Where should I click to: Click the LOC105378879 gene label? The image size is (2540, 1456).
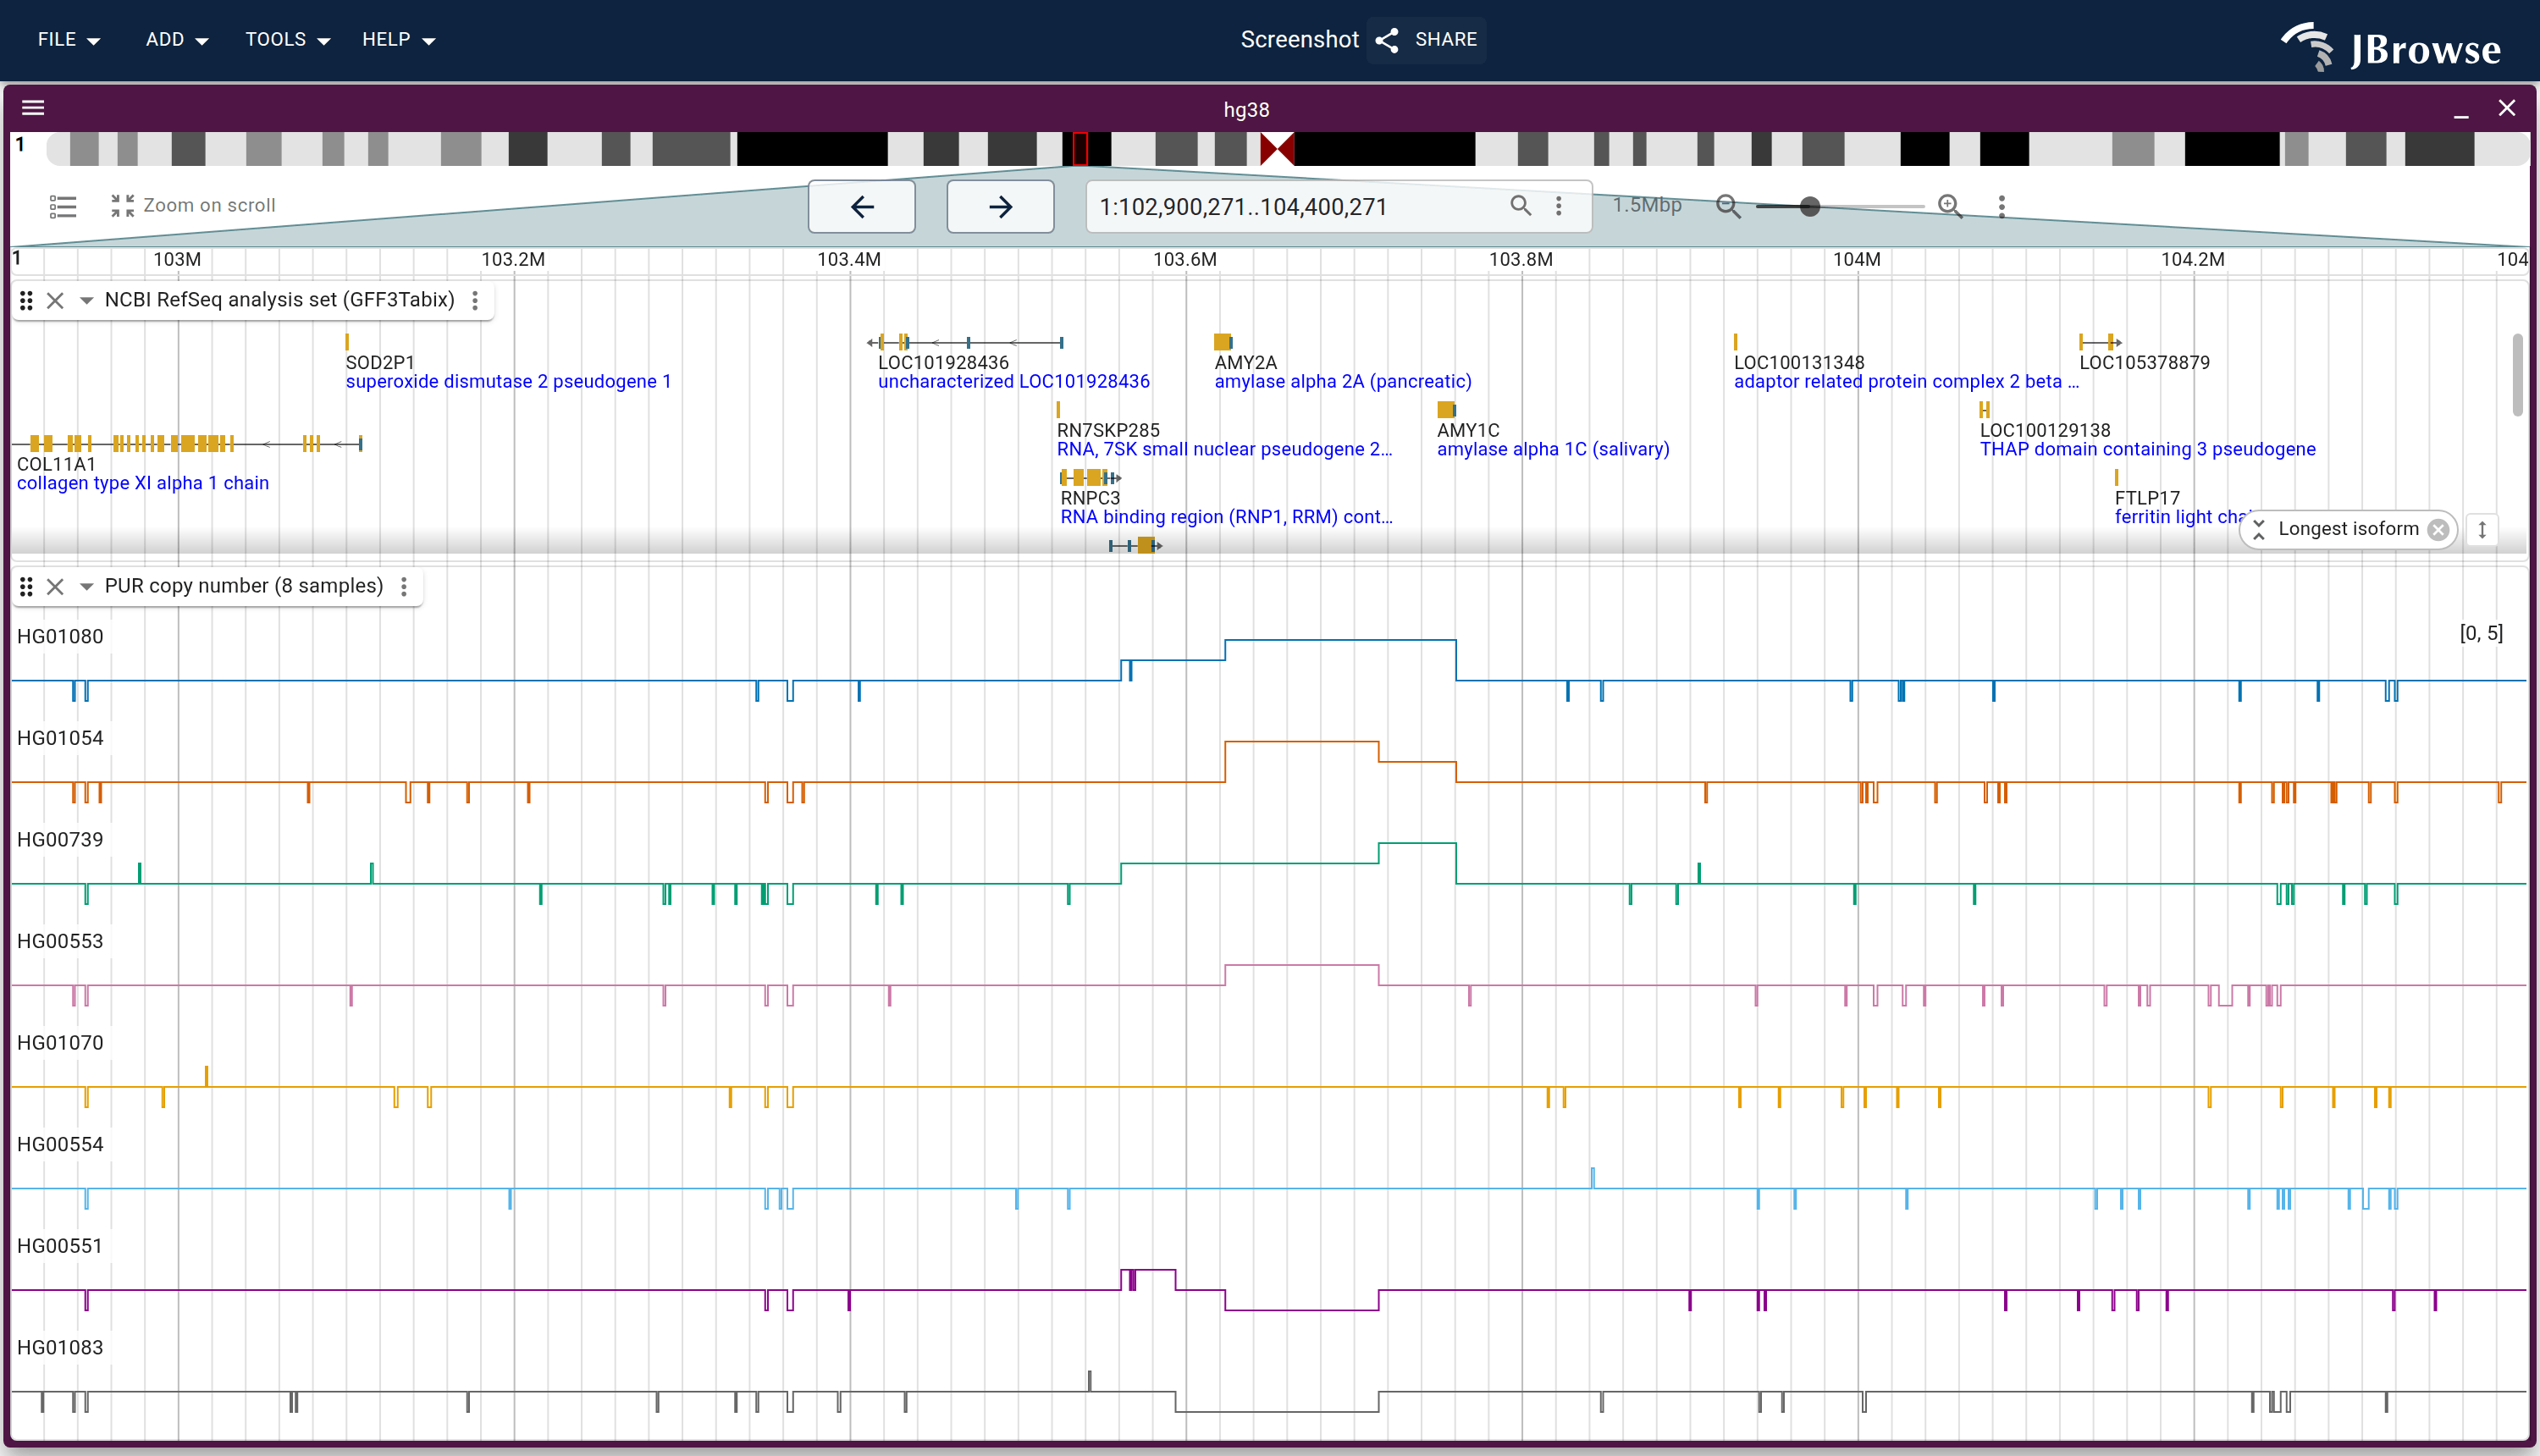coord(2145,362)
